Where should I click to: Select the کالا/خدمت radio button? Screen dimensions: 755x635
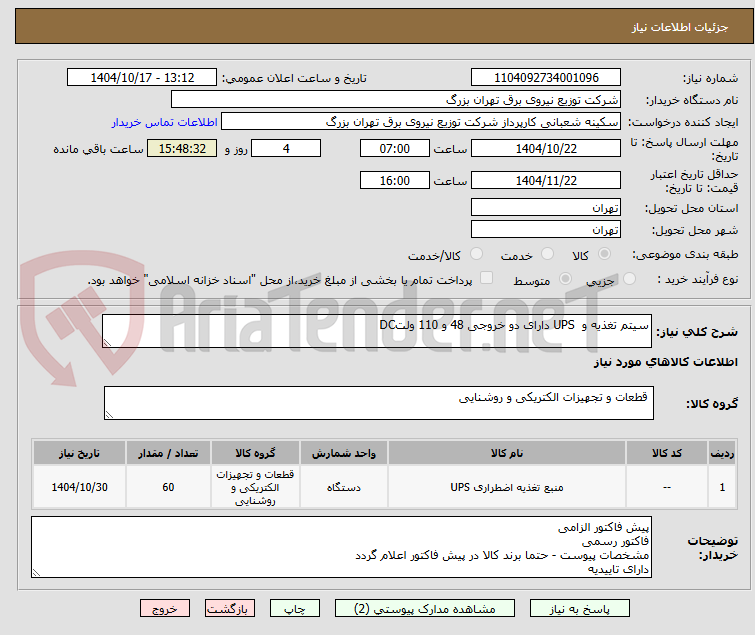(x=476, y=254)
